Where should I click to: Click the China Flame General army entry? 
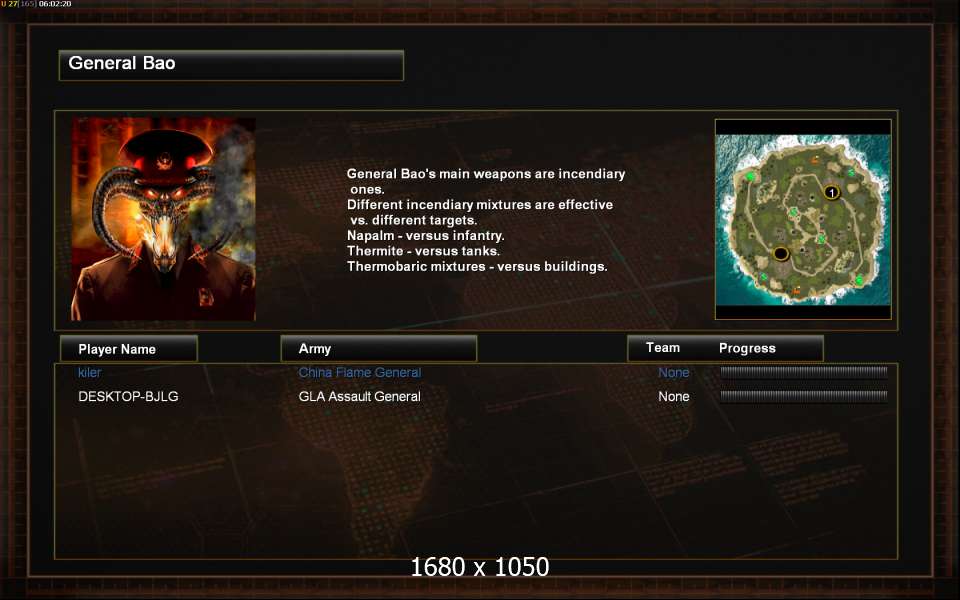coord(359,372)
